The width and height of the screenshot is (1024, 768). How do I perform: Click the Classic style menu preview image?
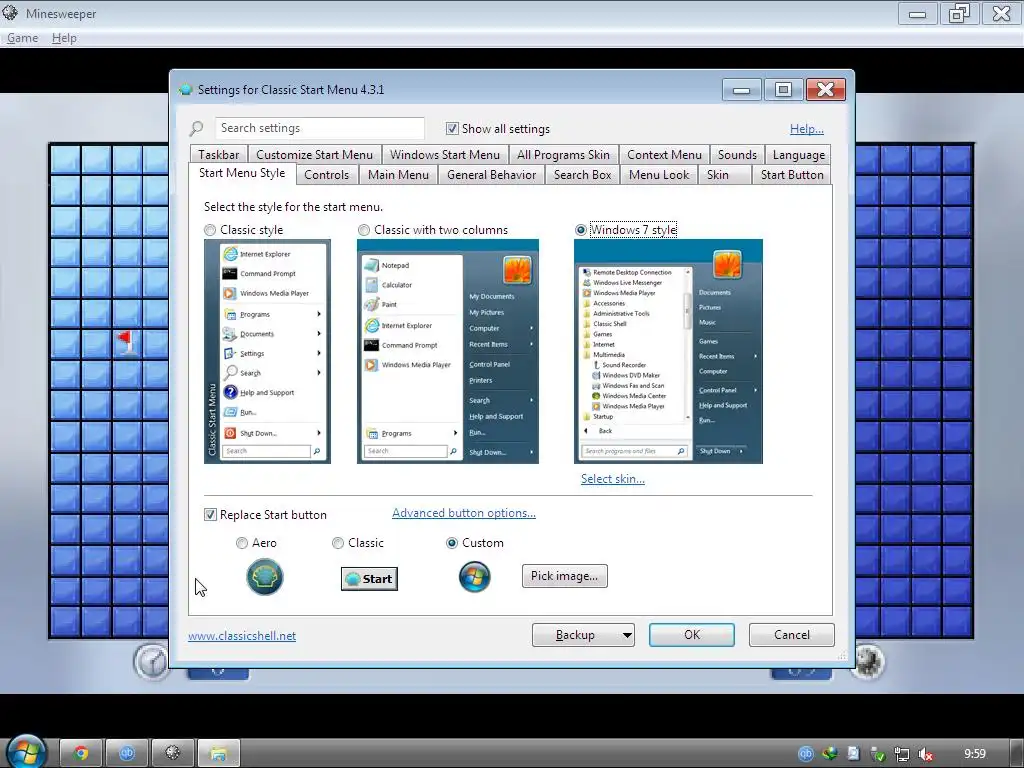click(267, 351)
